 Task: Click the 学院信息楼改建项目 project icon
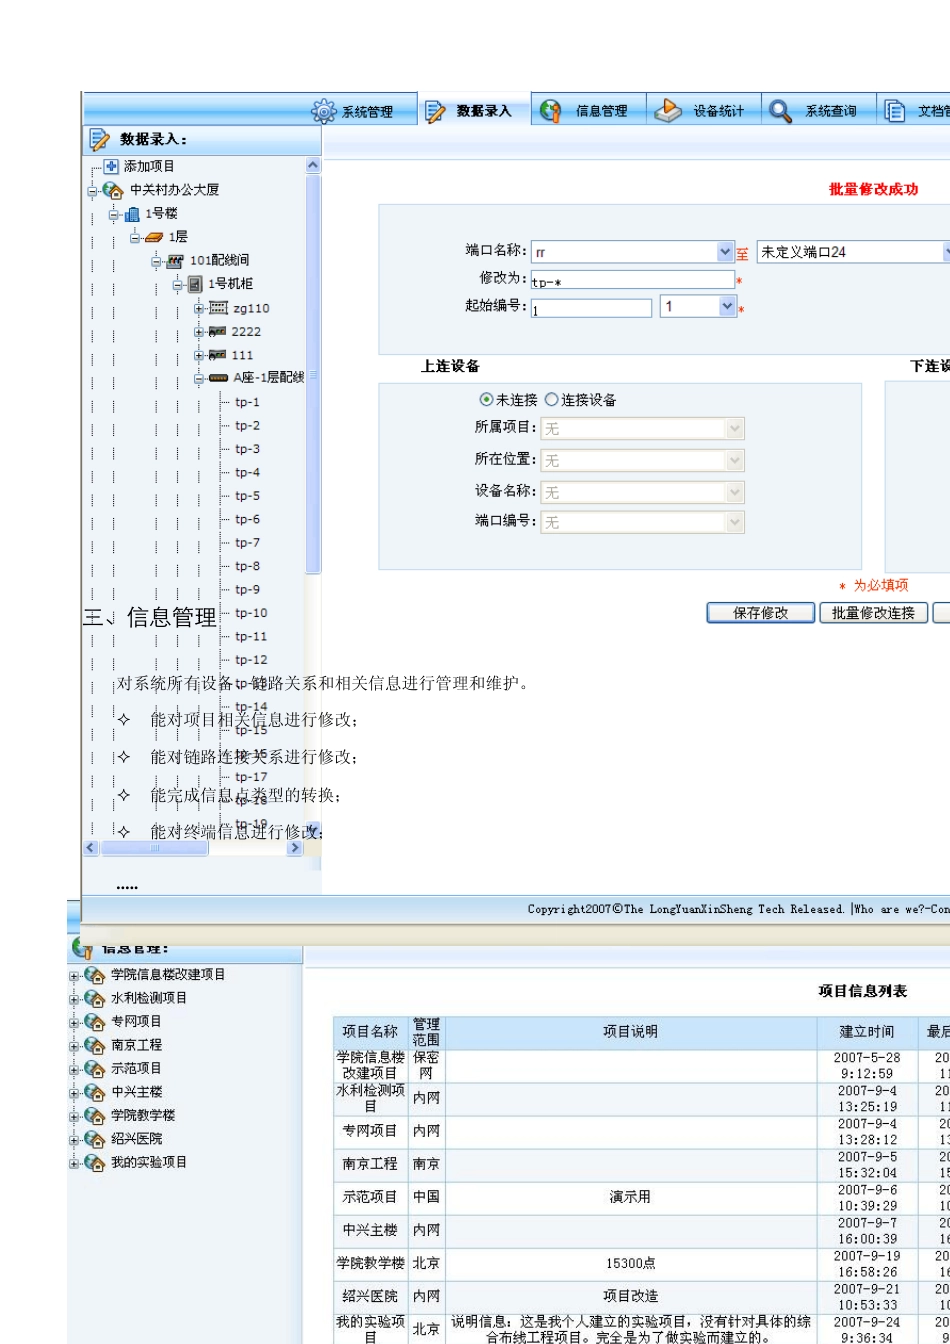[x=95, y=975]
